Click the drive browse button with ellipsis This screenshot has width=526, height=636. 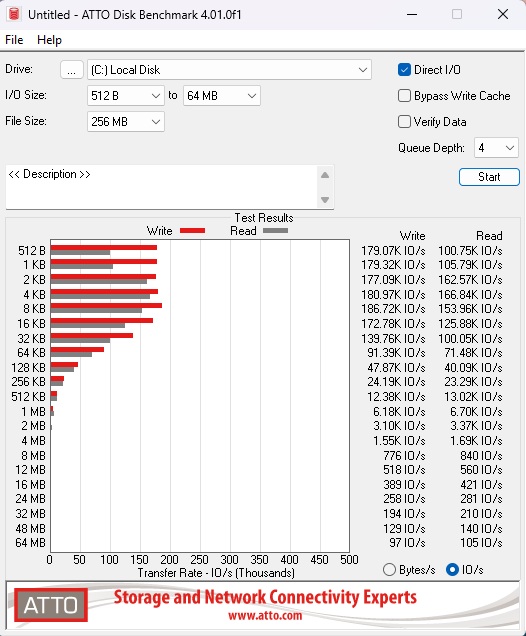tap(72, 70)
